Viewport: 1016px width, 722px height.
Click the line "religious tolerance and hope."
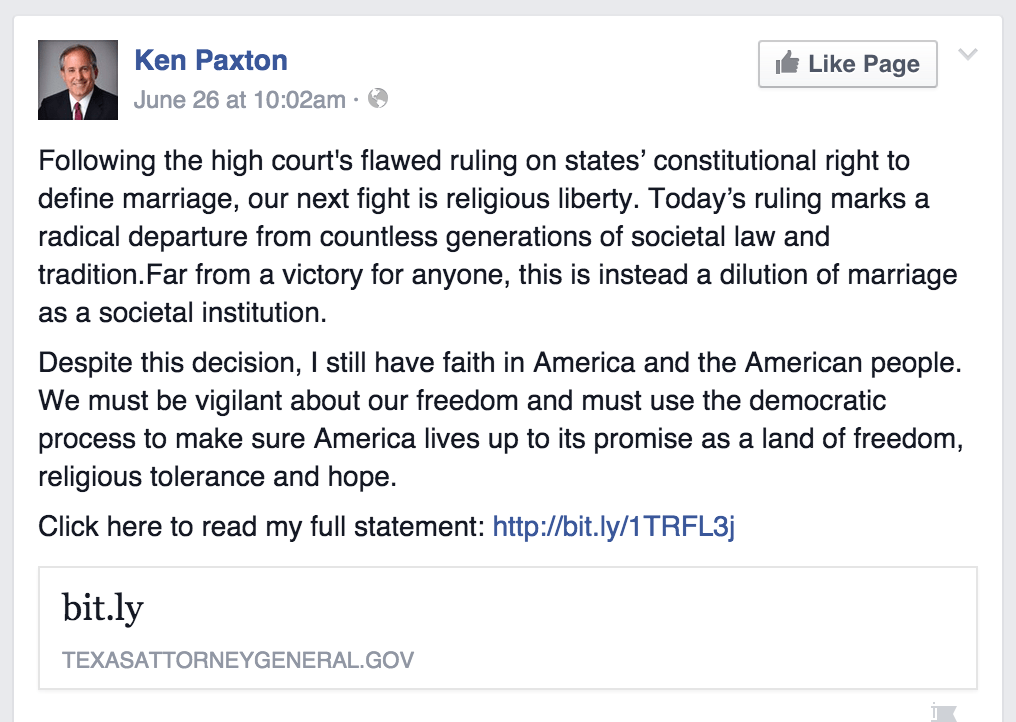click(218, 477)
